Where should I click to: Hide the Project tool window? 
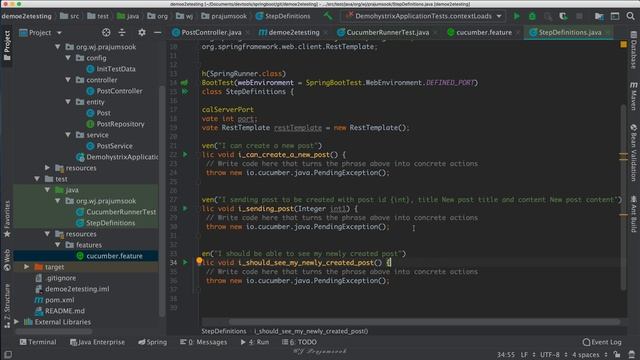[x=158, y=32]
